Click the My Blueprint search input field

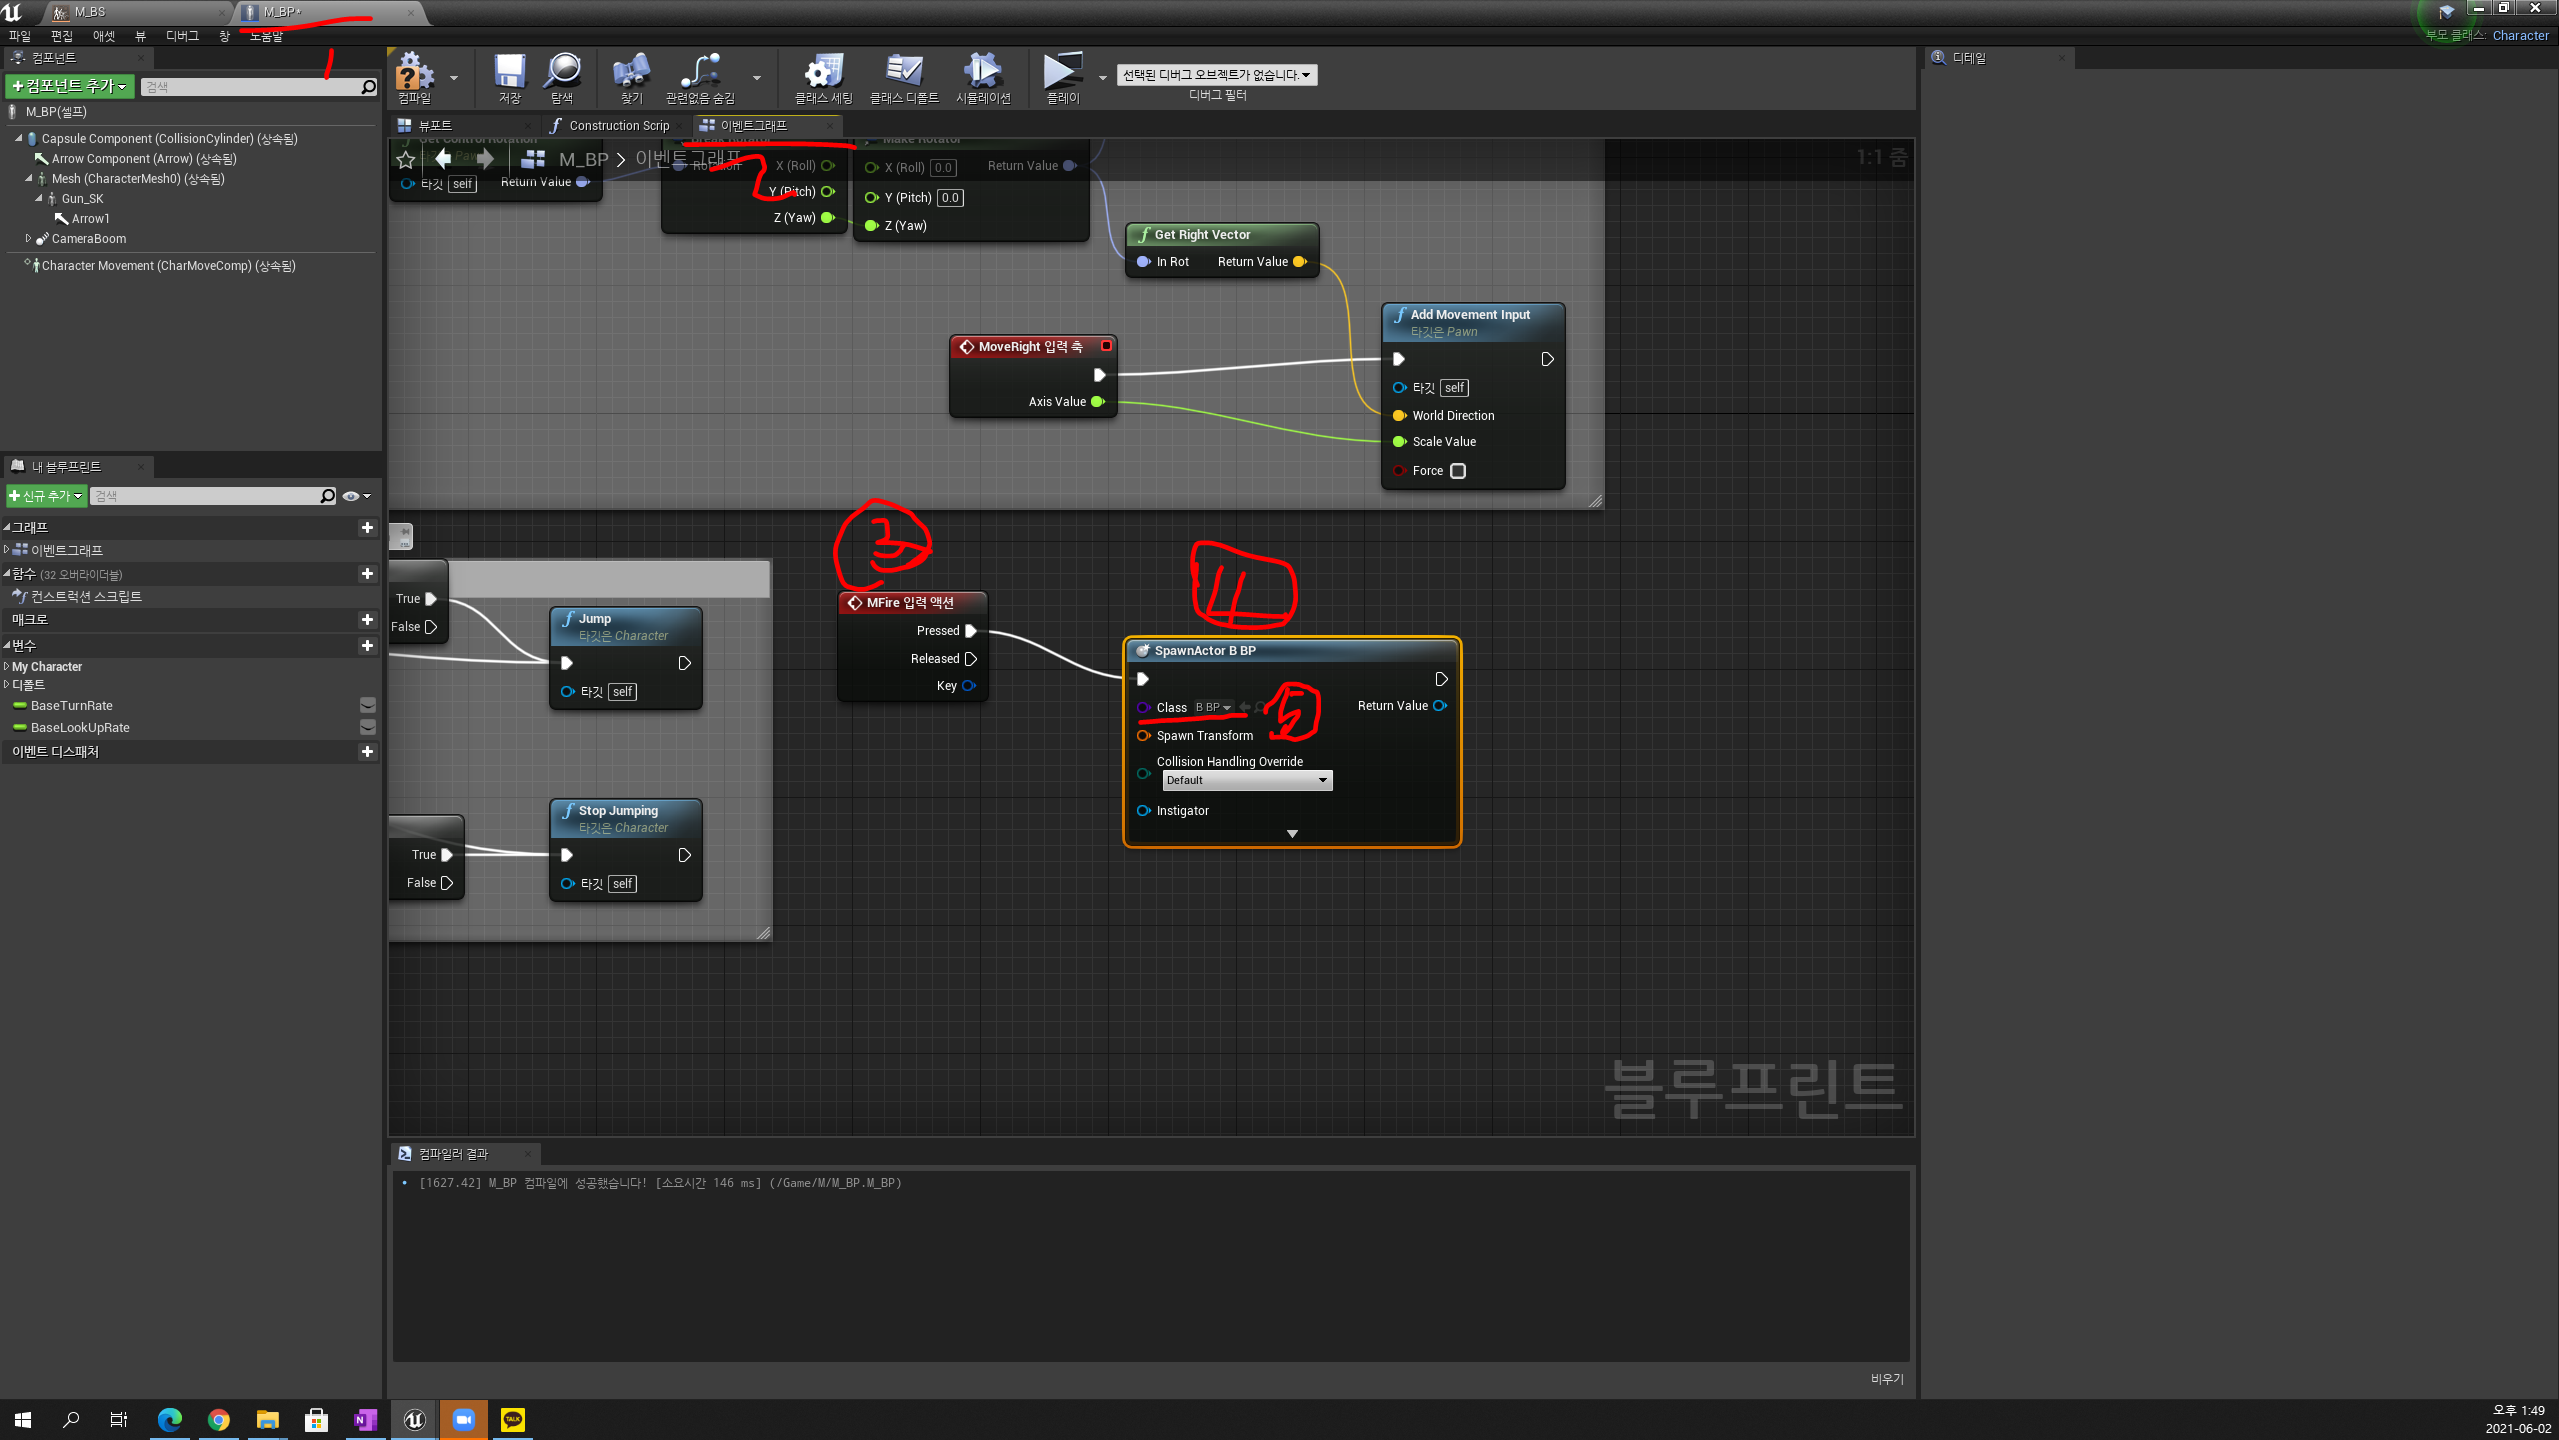coord(204,496)
